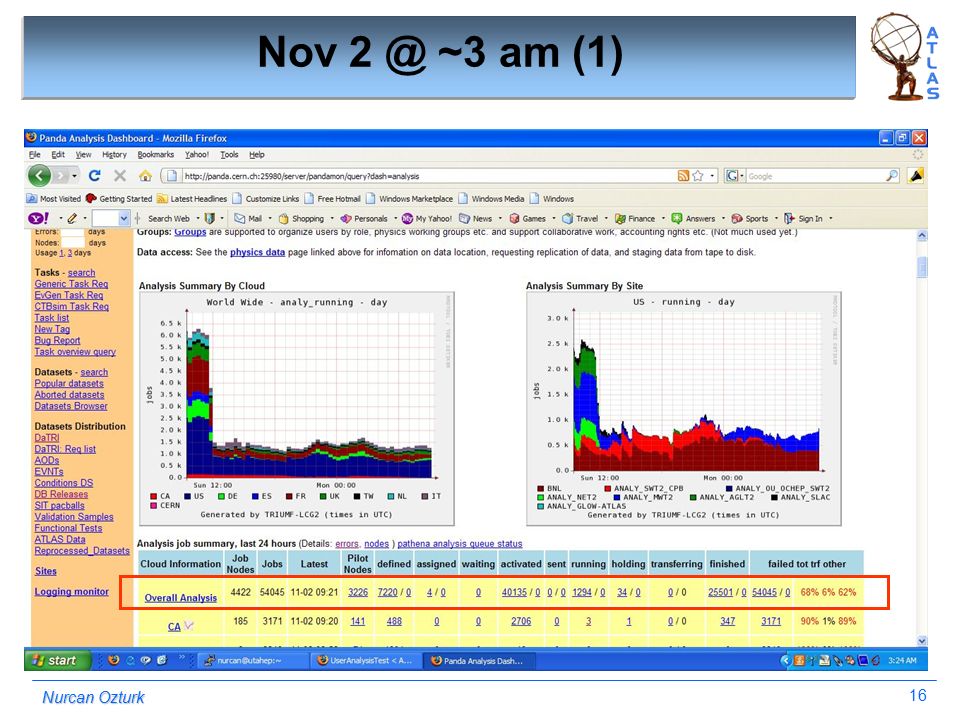The height and width of the screenshot is (720, 960).
Task: Open the address bar dropdown arrow
Action: click(x=712, y=176)
